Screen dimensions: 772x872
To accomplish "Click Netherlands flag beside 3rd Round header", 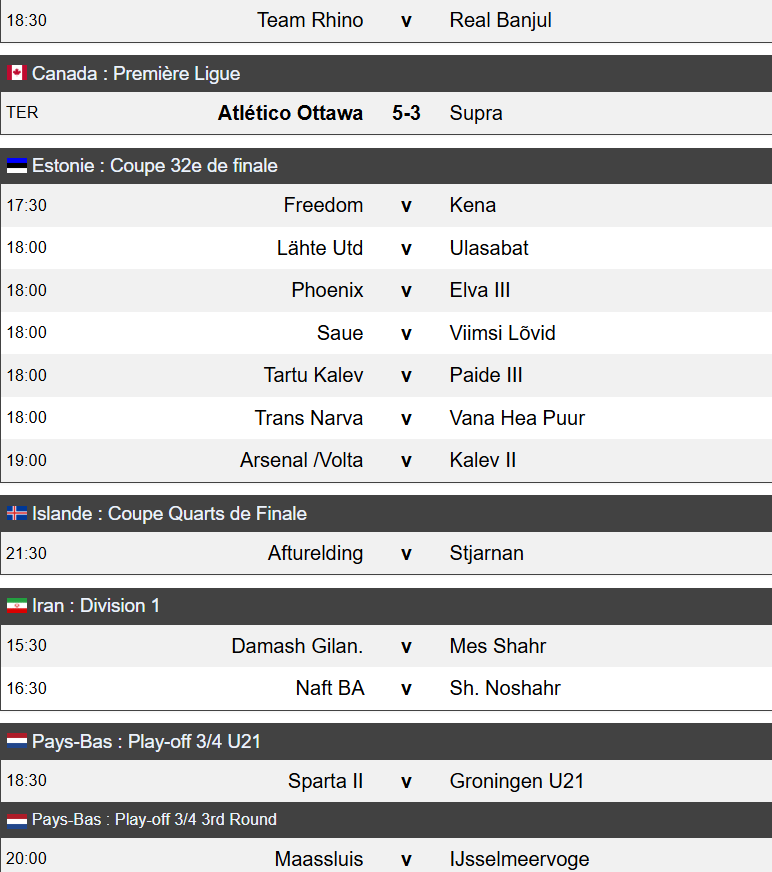I will click(x=17, y=820).
